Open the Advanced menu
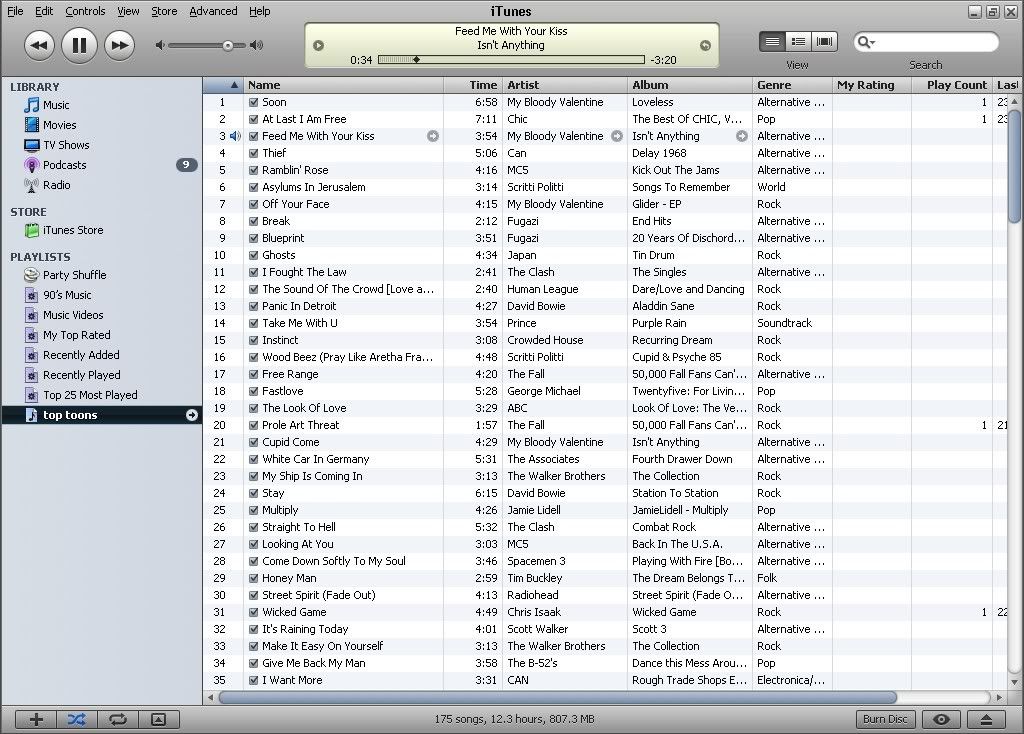Viewport: 1024px width, 734px height. (x=213, y=11)
